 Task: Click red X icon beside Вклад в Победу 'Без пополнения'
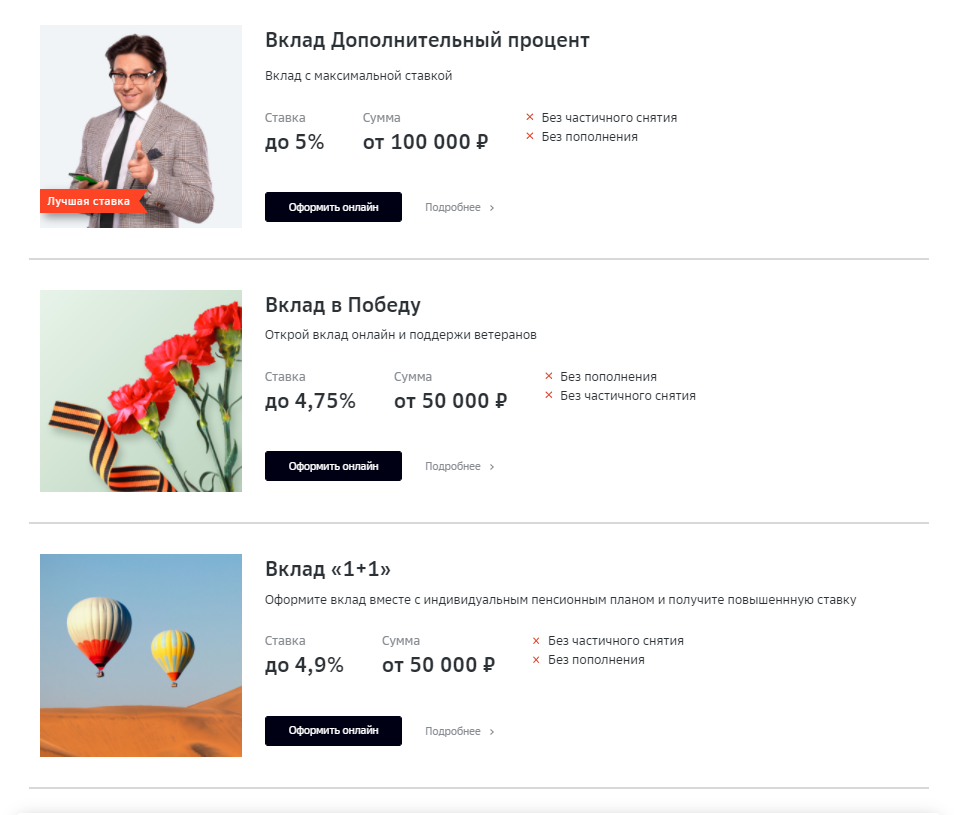[x=549, y=377]
